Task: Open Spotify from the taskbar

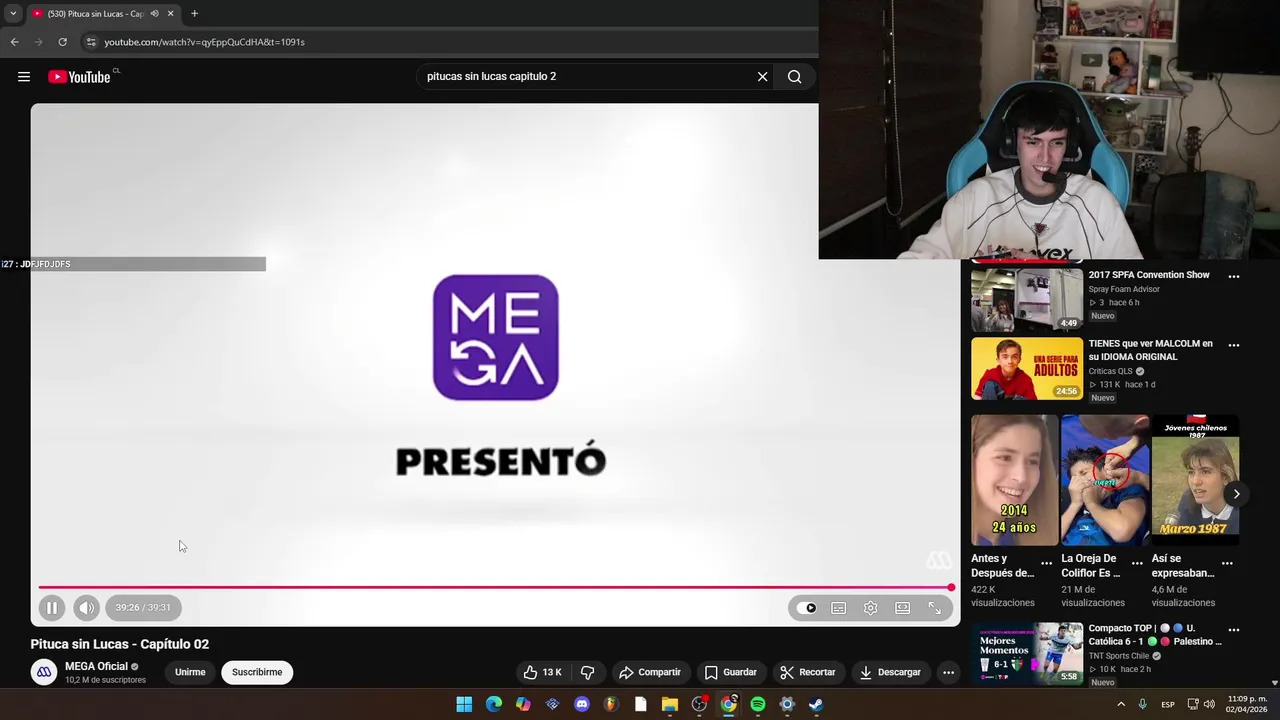Action: click(758, 704)
